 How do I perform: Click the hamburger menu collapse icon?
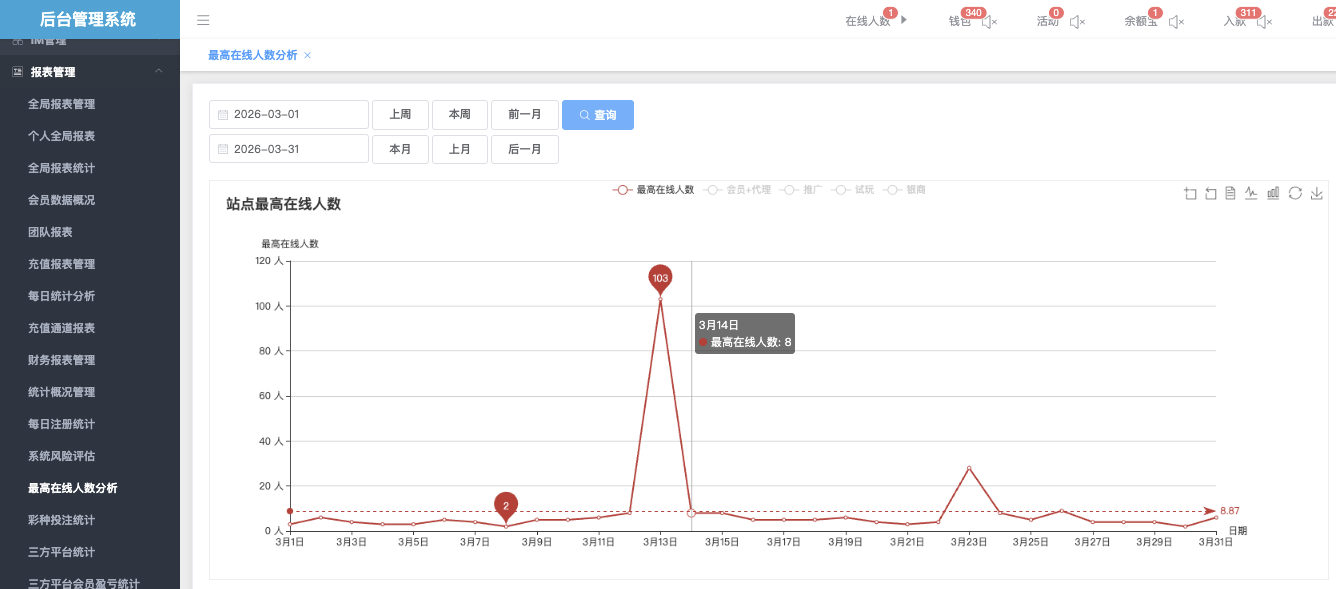[x=203, y=20]
